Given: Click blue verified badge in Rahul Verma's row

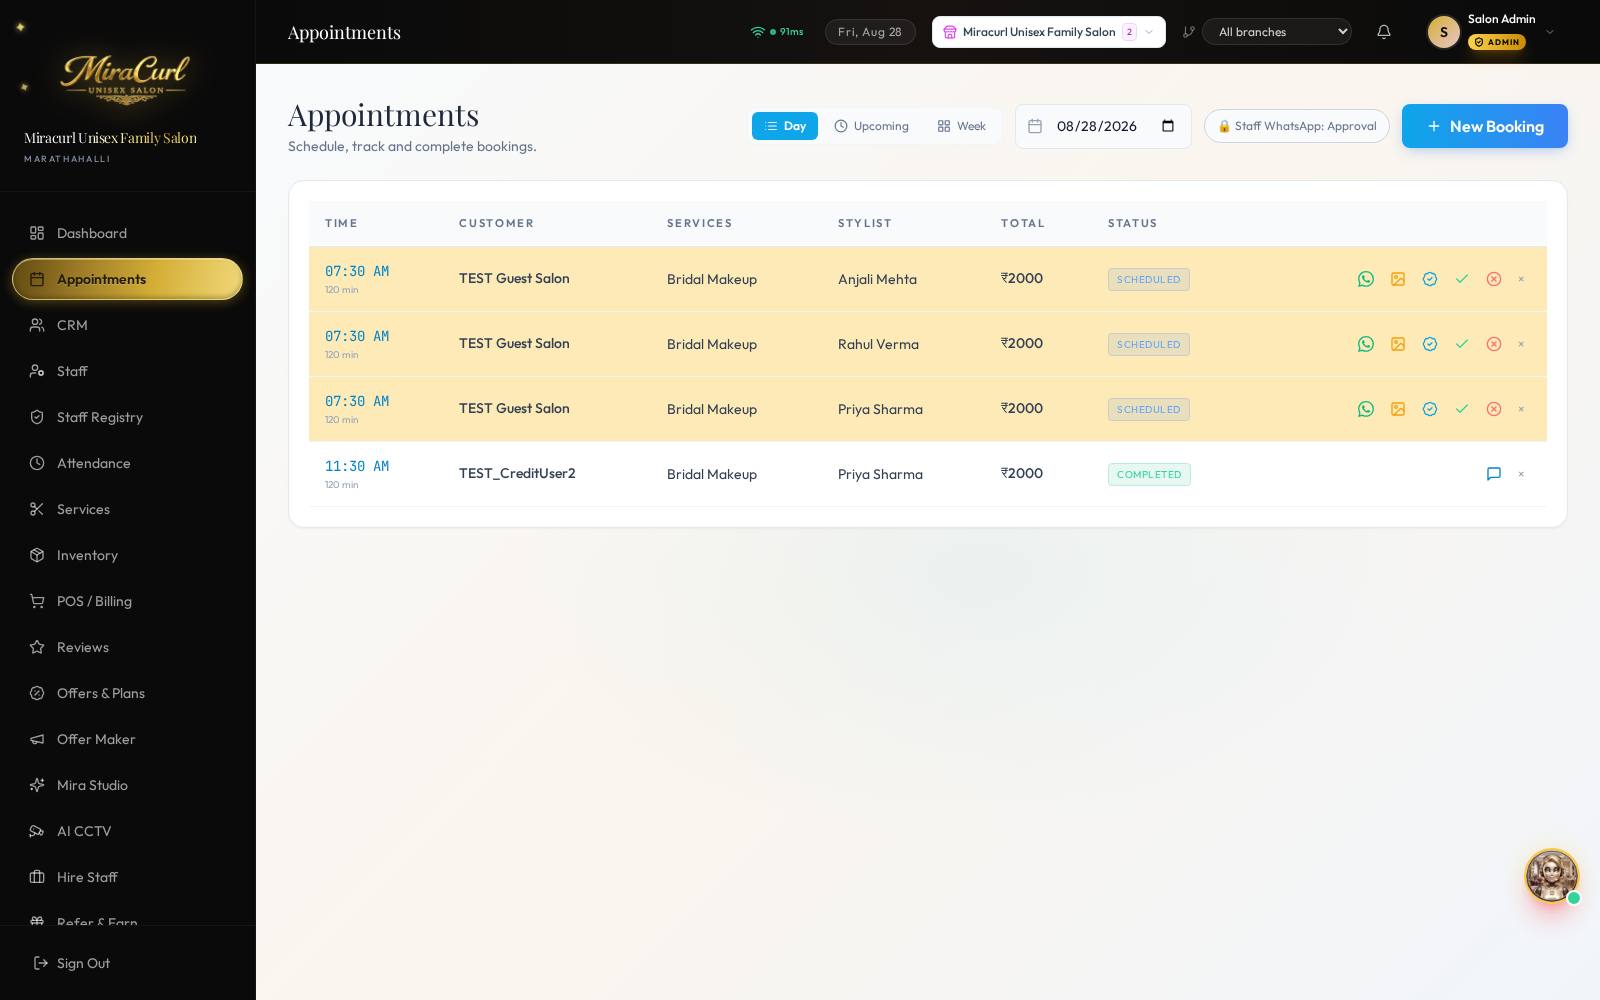Looking at the screenshot, I should click(1430, 344).
